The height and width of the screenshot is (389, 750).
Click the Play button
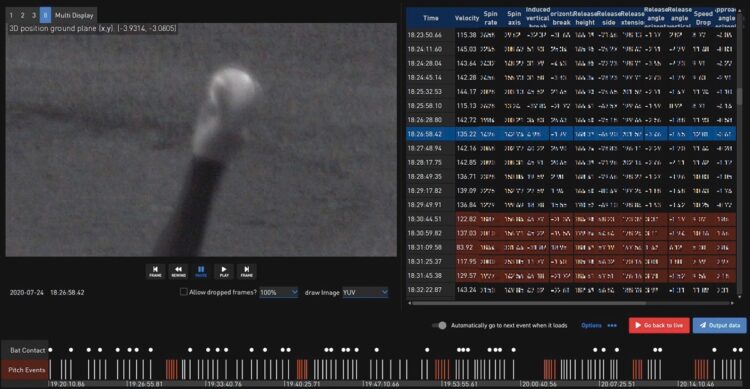click(224, 271)
